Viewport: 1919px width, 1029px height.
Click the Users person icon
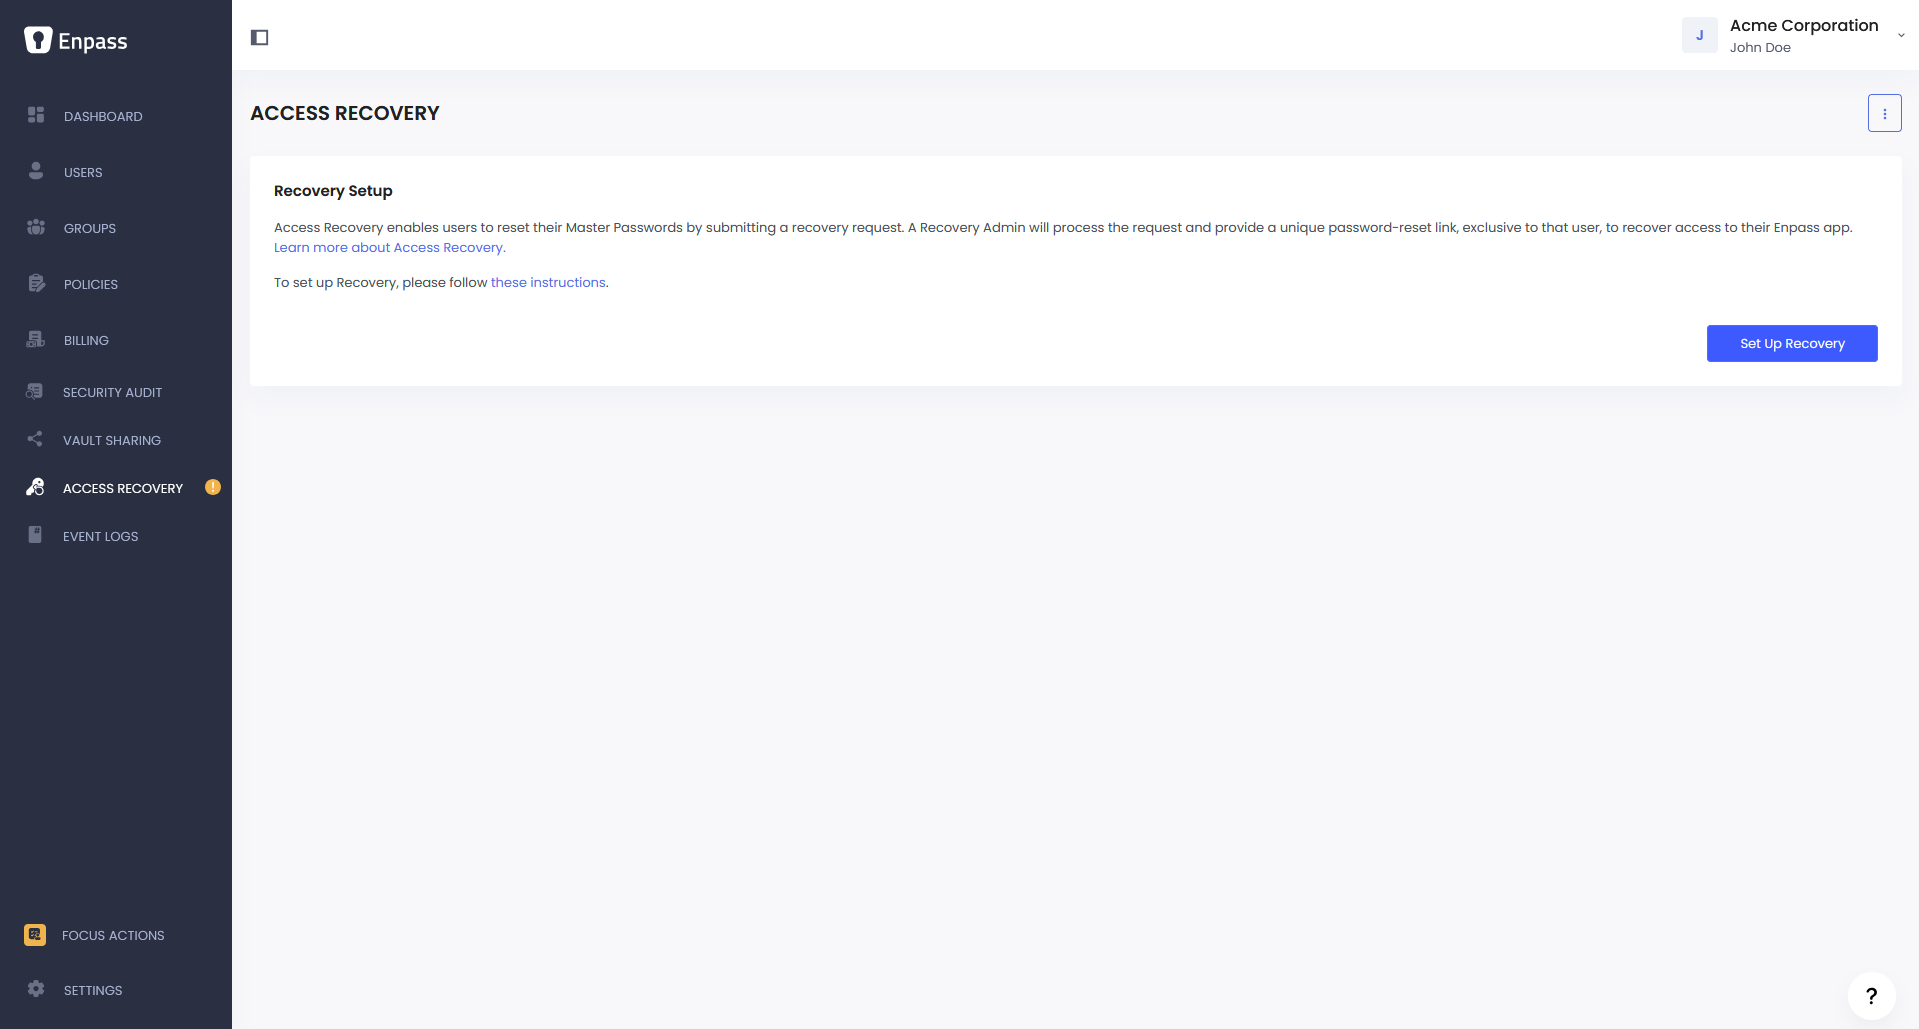pos(36,171)
